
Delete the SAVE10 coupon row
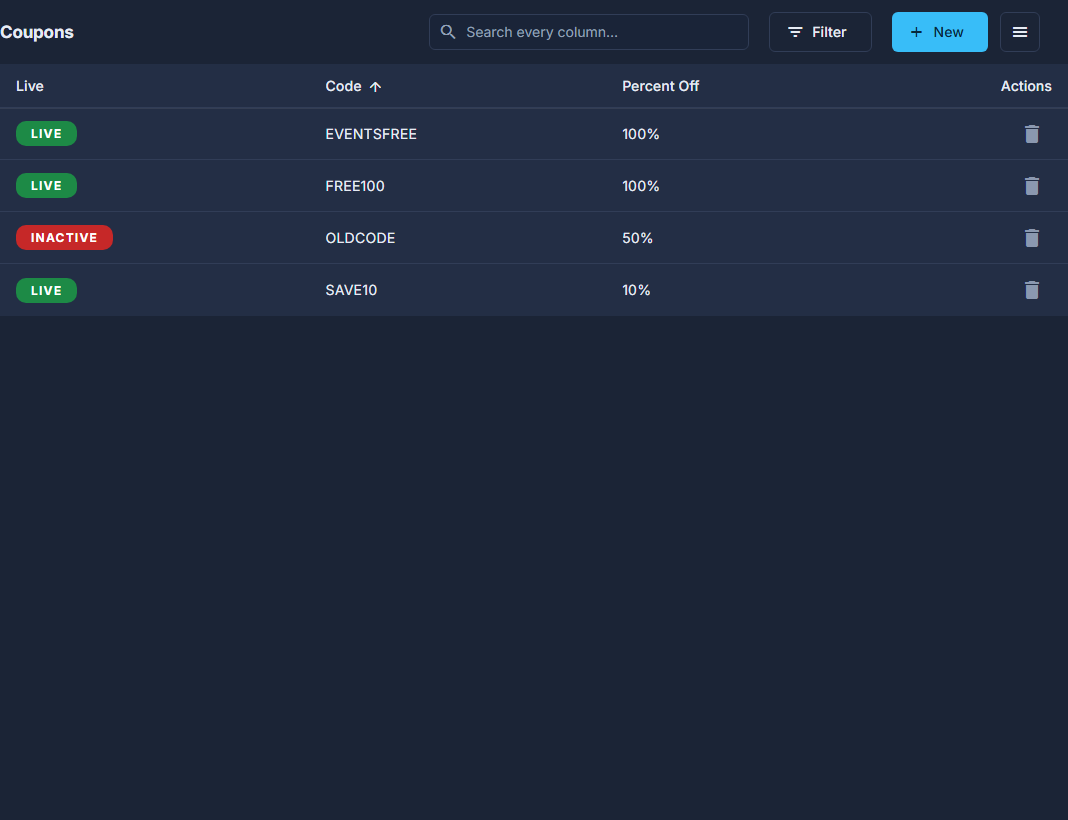pos(1031,290)
